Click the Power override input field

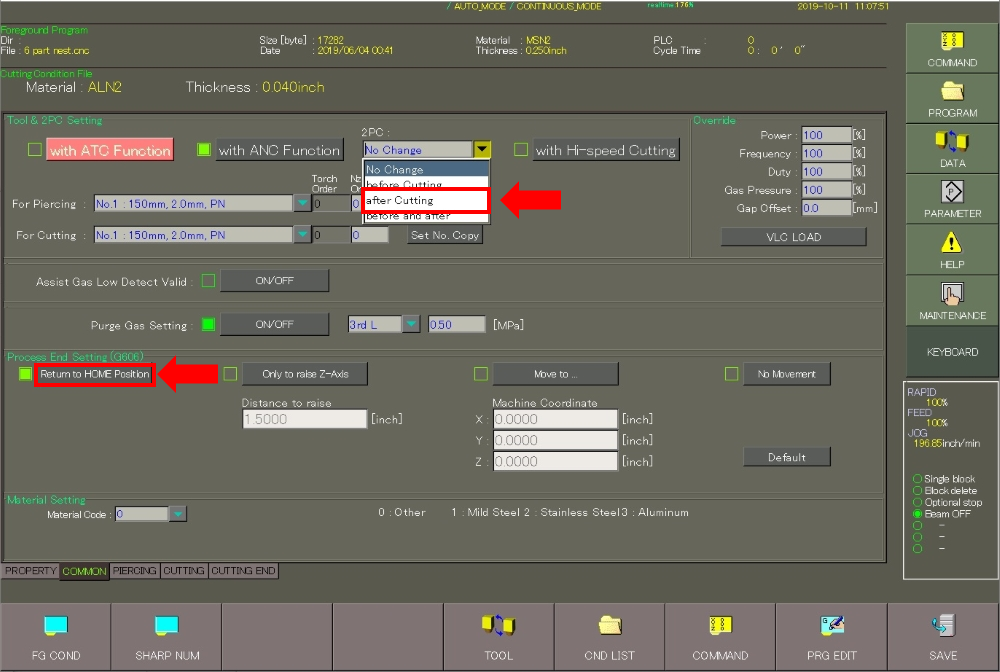[825, 136]
